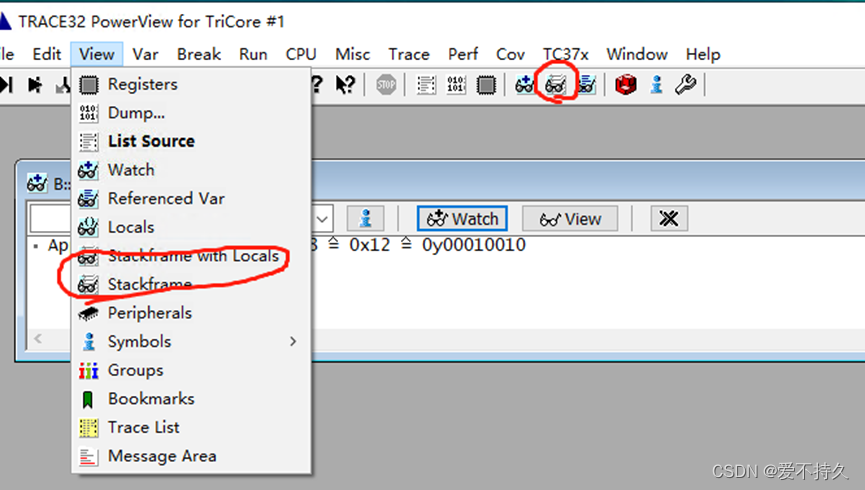Viewport: 865px width, 490px height.
Task: Click the Watch button in the watch window
Action: point(462,219)
